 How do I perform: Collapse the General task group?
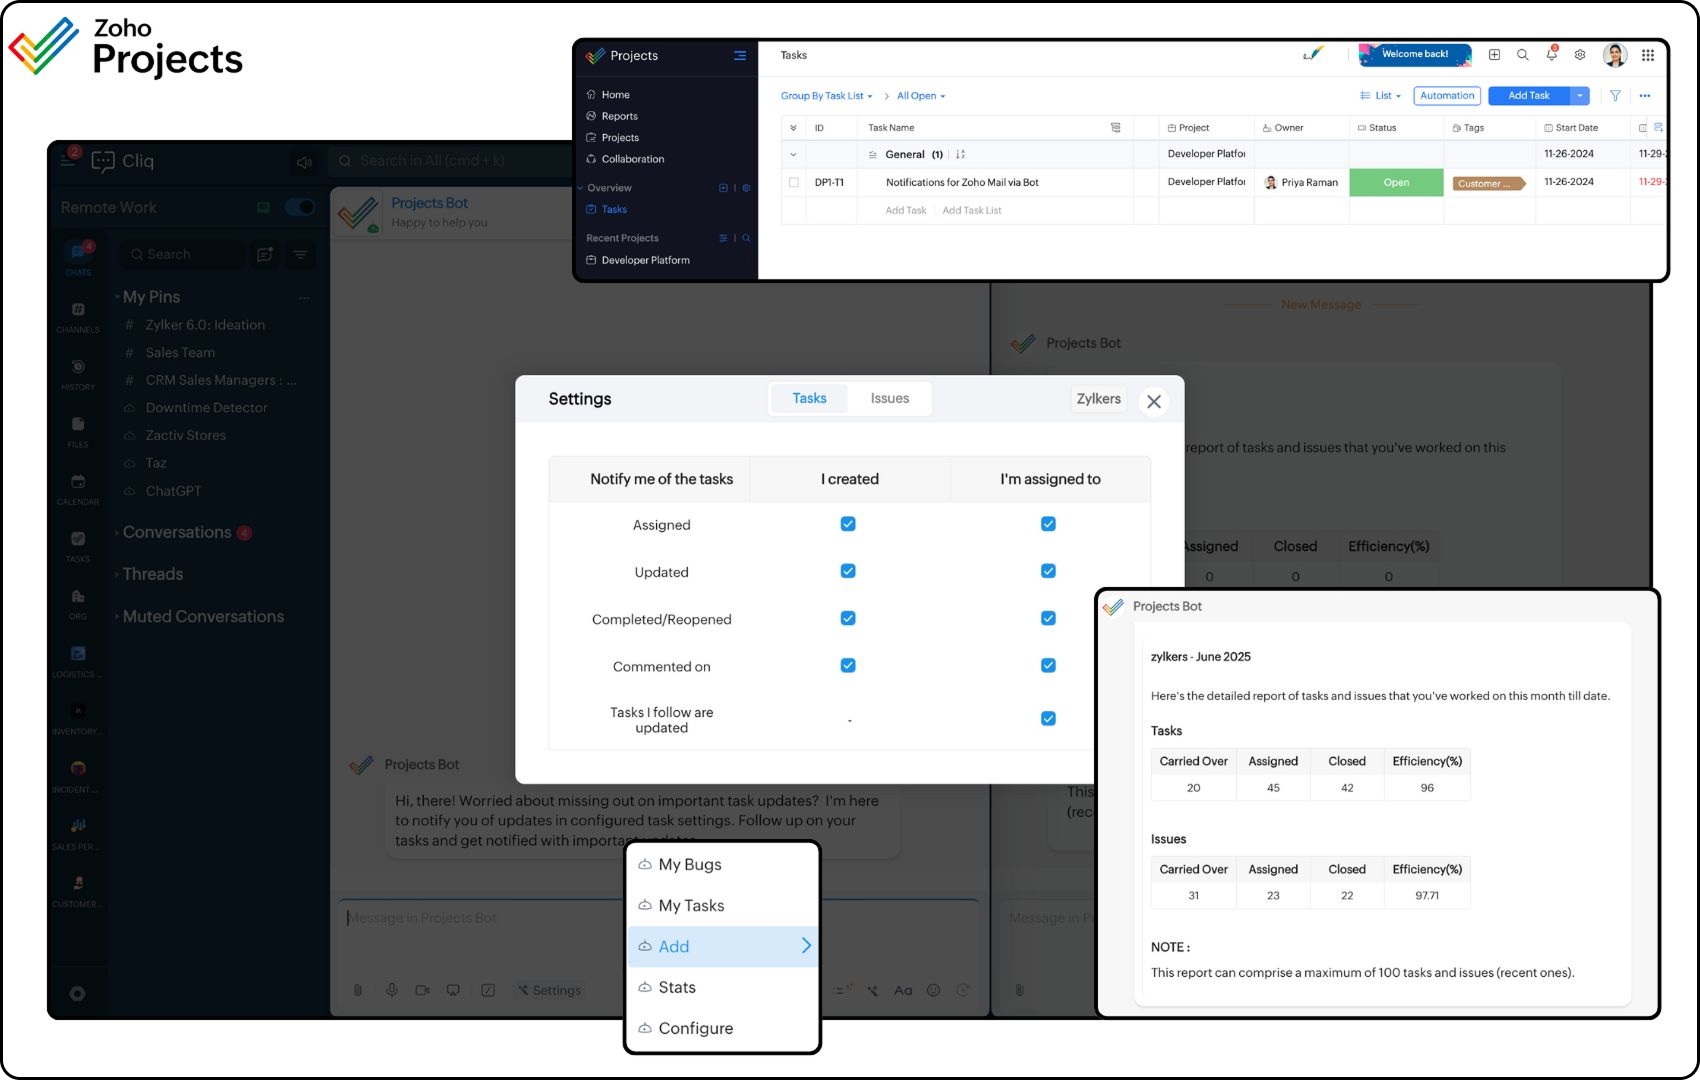794,154
